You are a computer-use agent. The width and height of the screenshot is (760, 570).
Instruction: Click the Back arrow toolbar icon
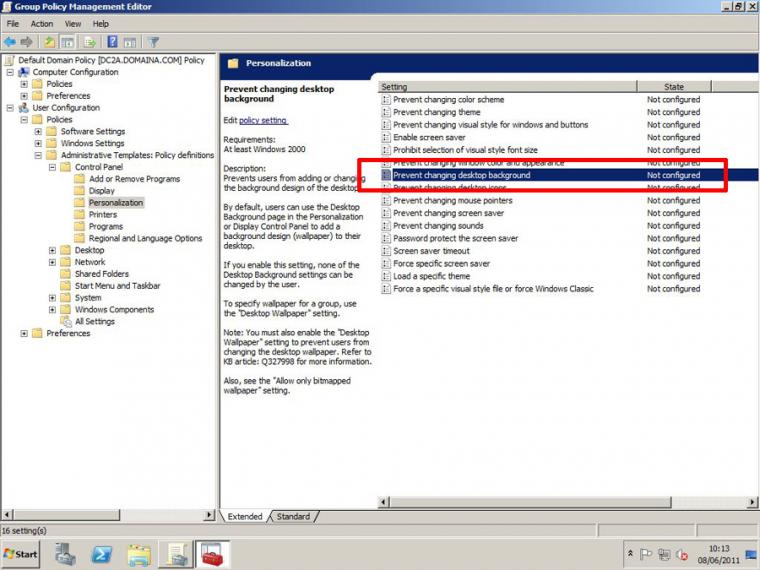(x=10, y=42)
